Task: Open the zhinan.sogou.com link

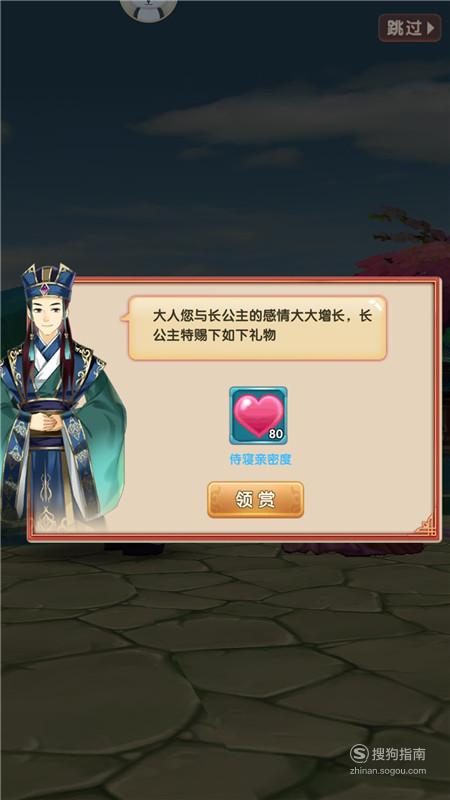Action: click(388, 771)
